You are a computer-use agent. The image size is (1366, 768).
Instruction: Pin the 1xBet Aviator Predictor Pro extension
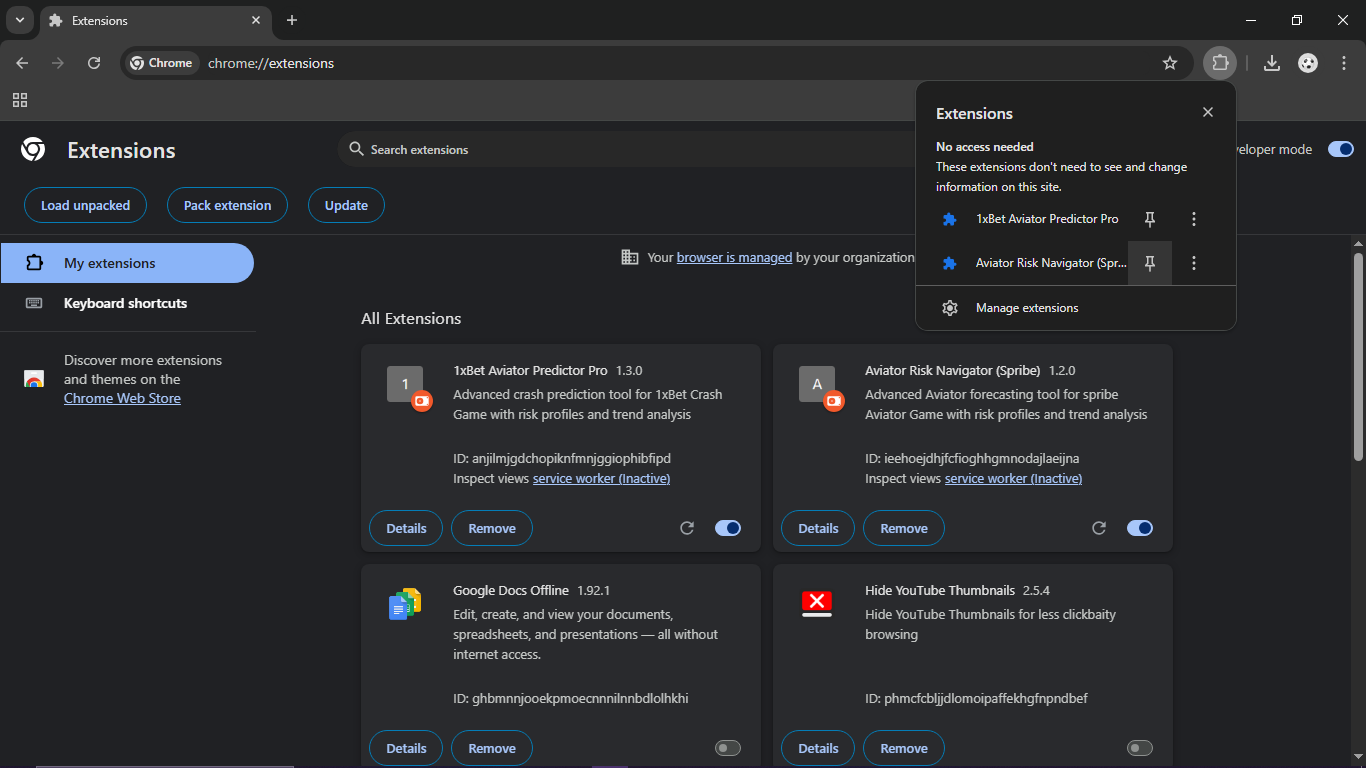[1150, 219]
